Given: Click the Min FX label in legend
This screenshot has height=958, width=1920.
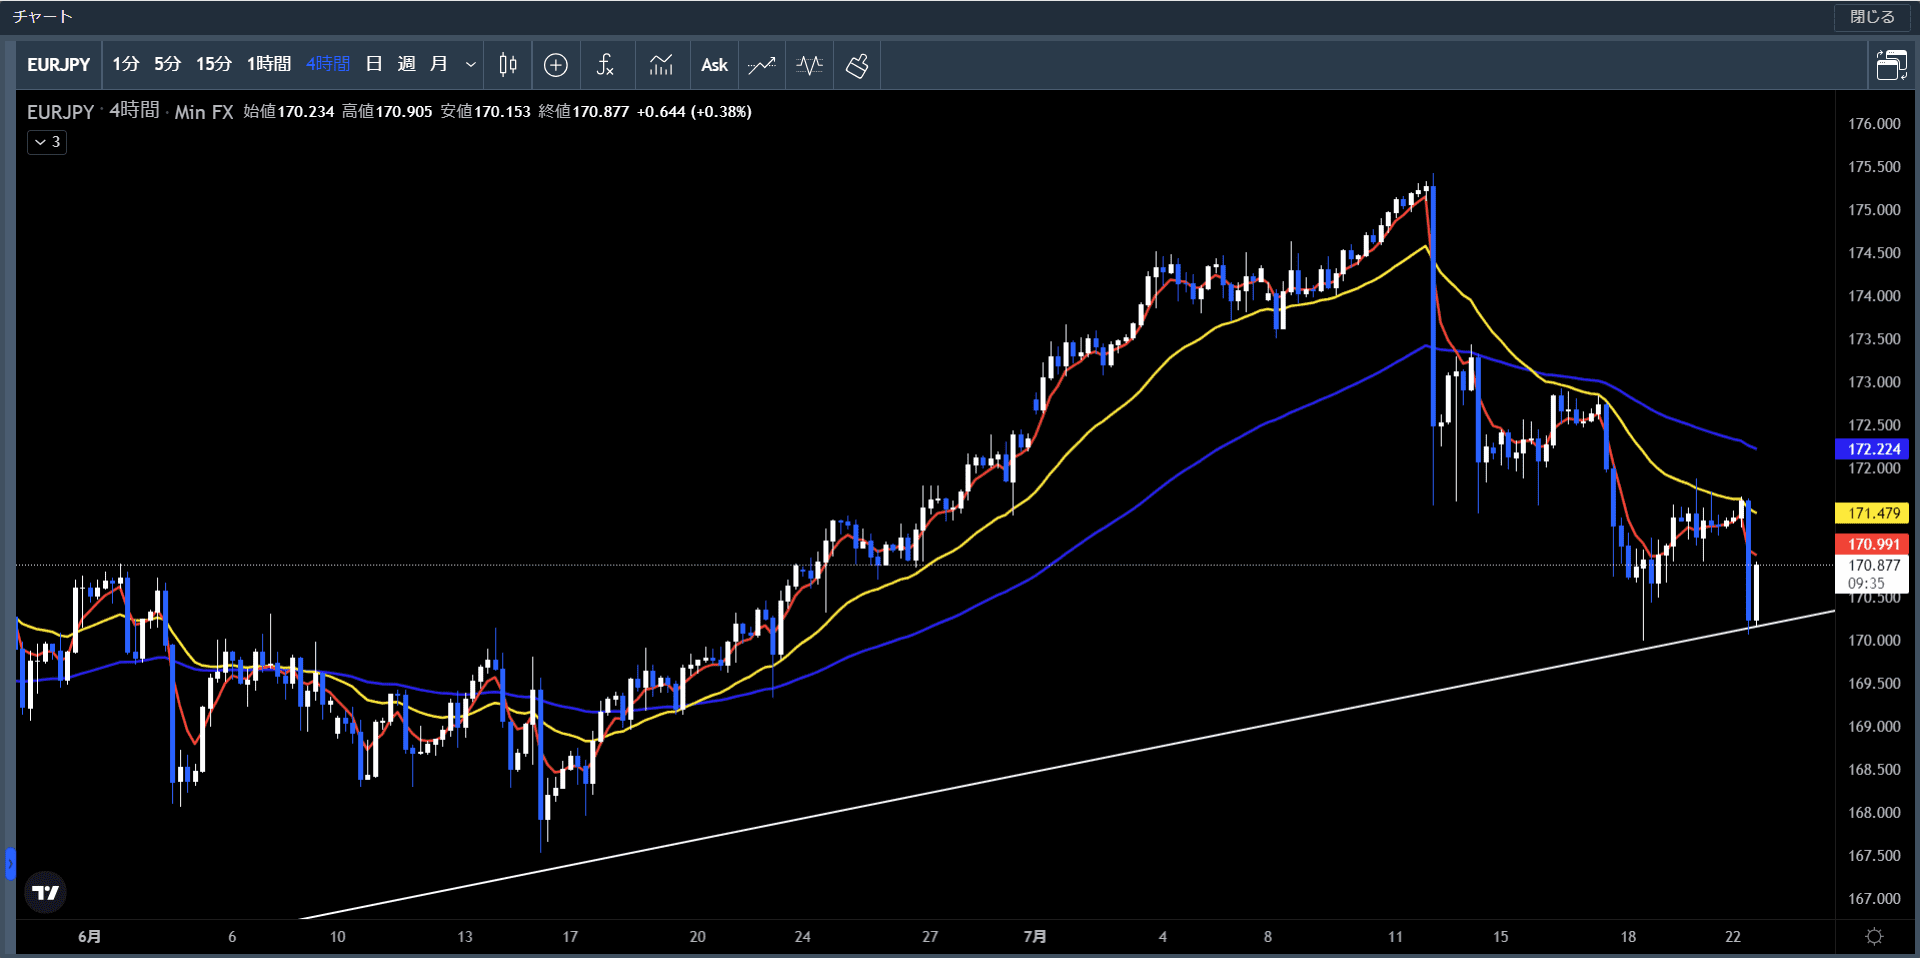Looking at the screenshot, I should coord(203,112).
